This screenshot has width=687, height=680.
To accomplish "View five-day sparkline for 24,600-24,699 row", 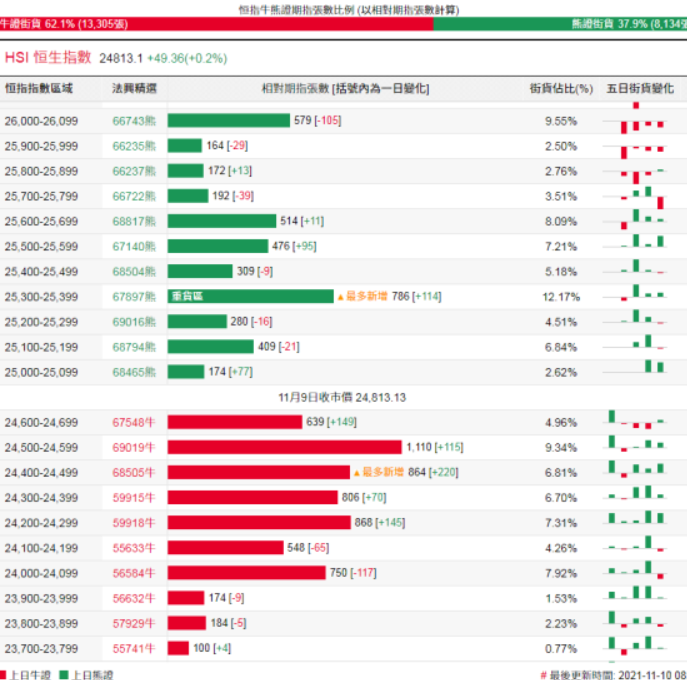I will [635, 420].
